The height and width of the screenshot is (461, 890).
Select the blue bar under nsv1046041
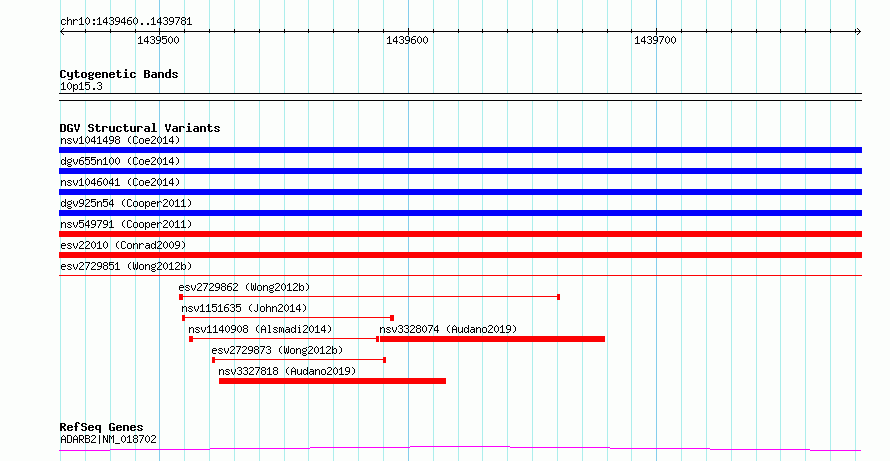coord(460,192)
